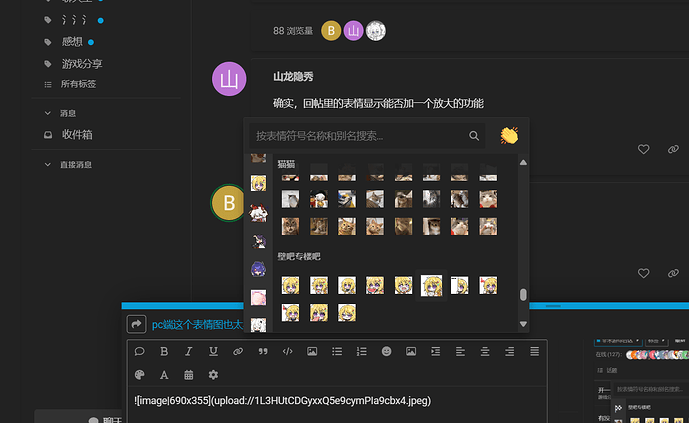The width and height of the screenshot is (689, 423).
Task: Align text left in the composer
Action: [x=460, y=351]
